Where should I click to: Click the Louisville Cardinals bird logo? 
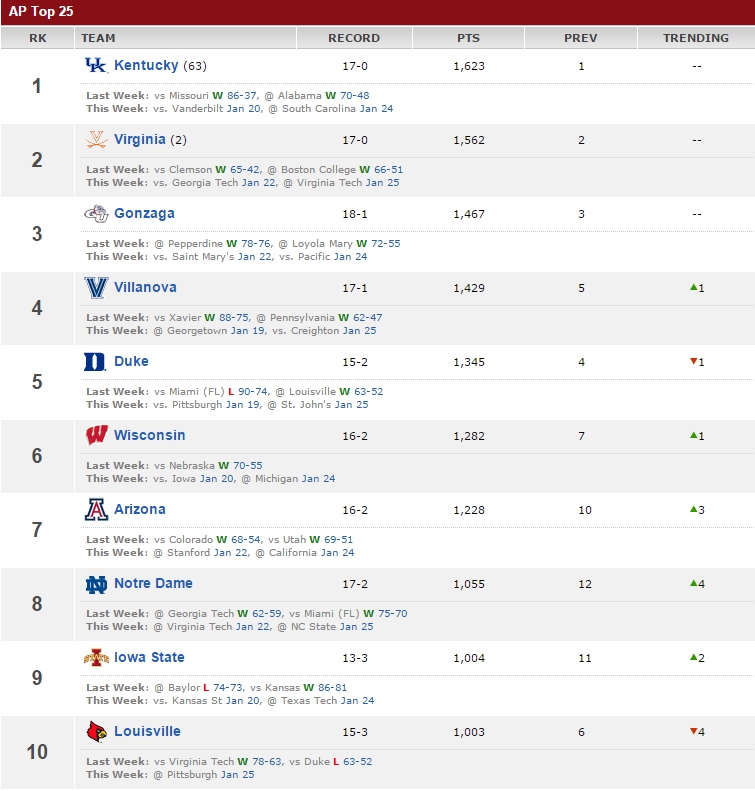click(96, 731)
